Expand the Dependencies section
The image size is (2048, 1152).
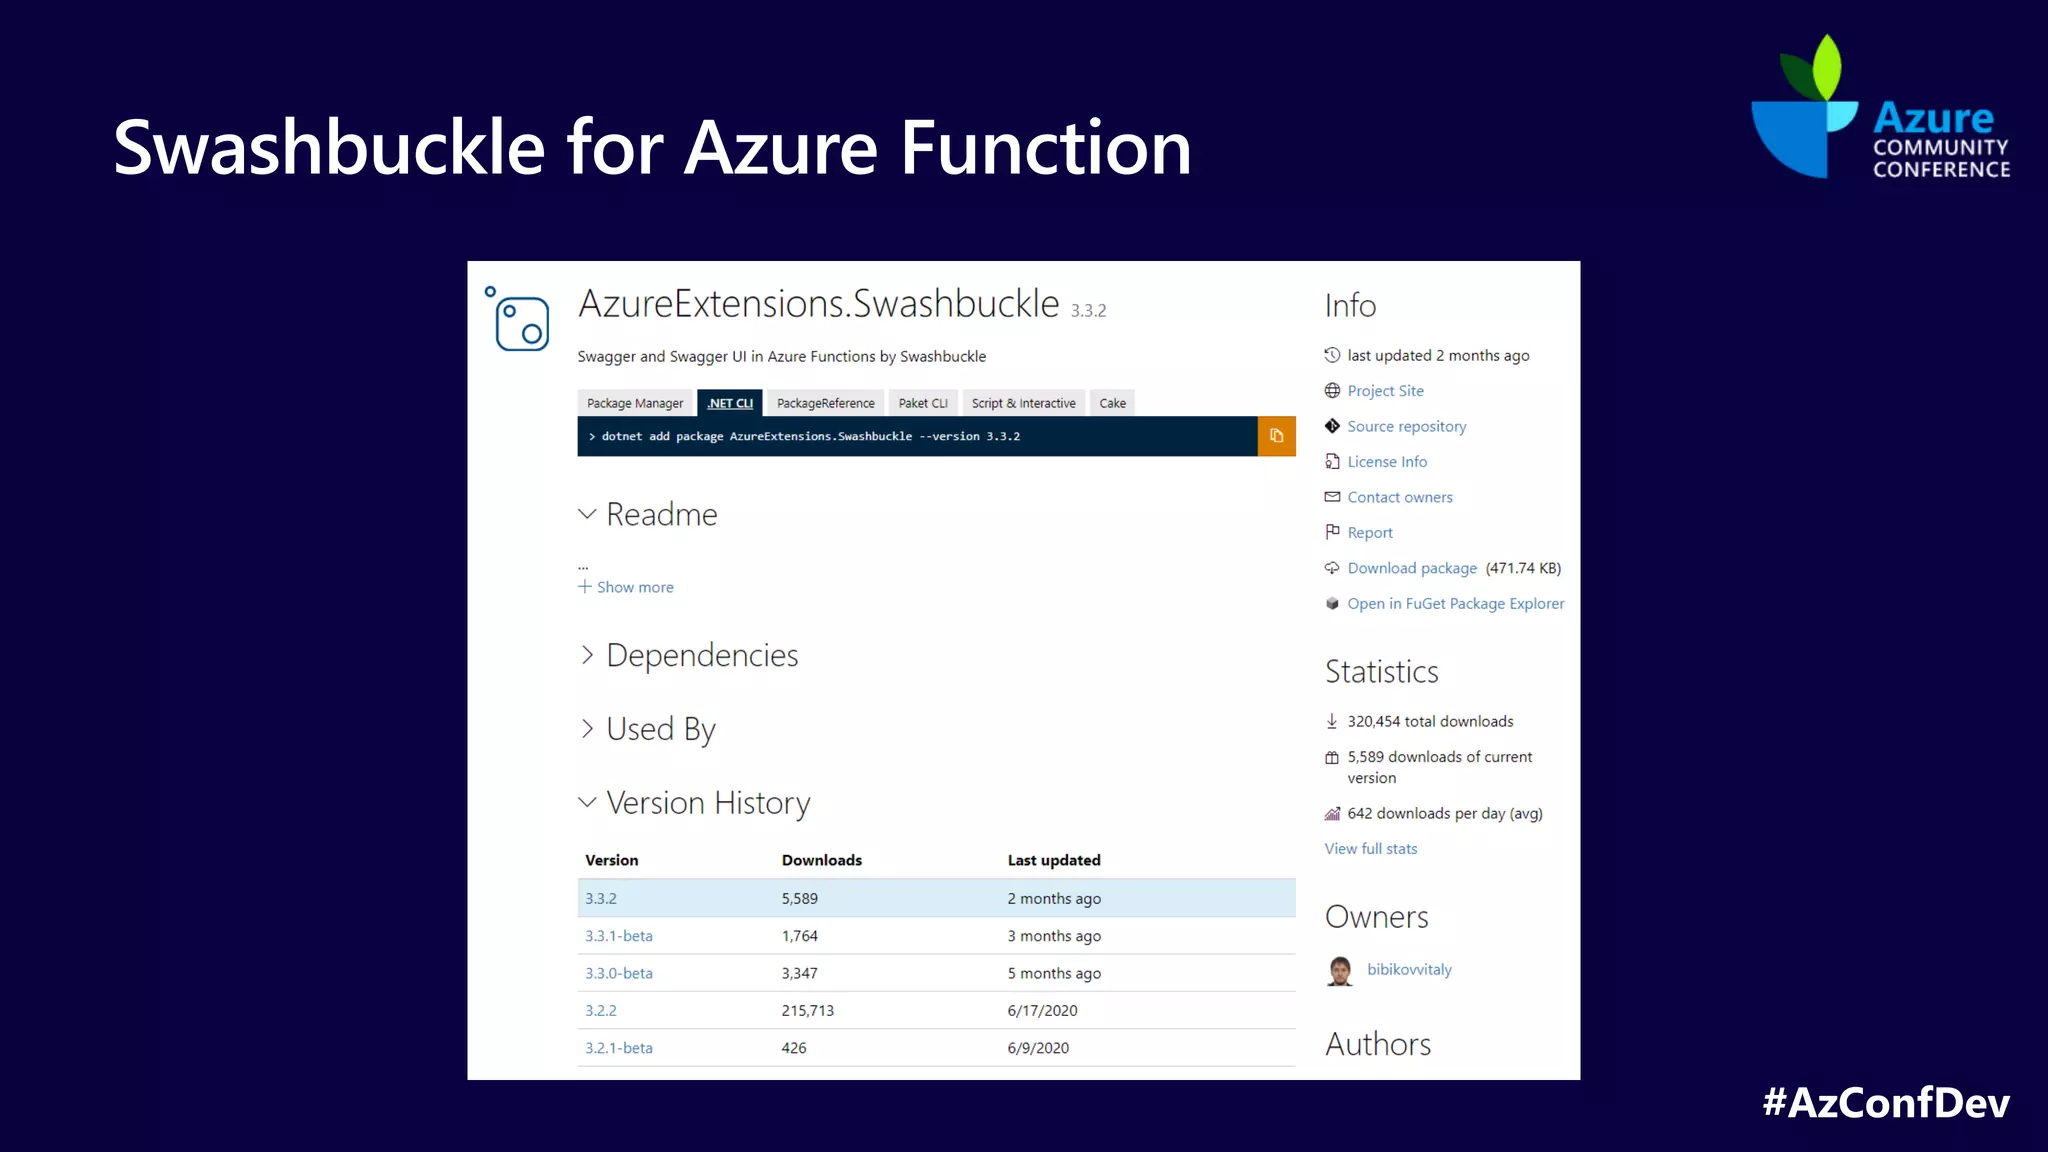coord(587,655)
